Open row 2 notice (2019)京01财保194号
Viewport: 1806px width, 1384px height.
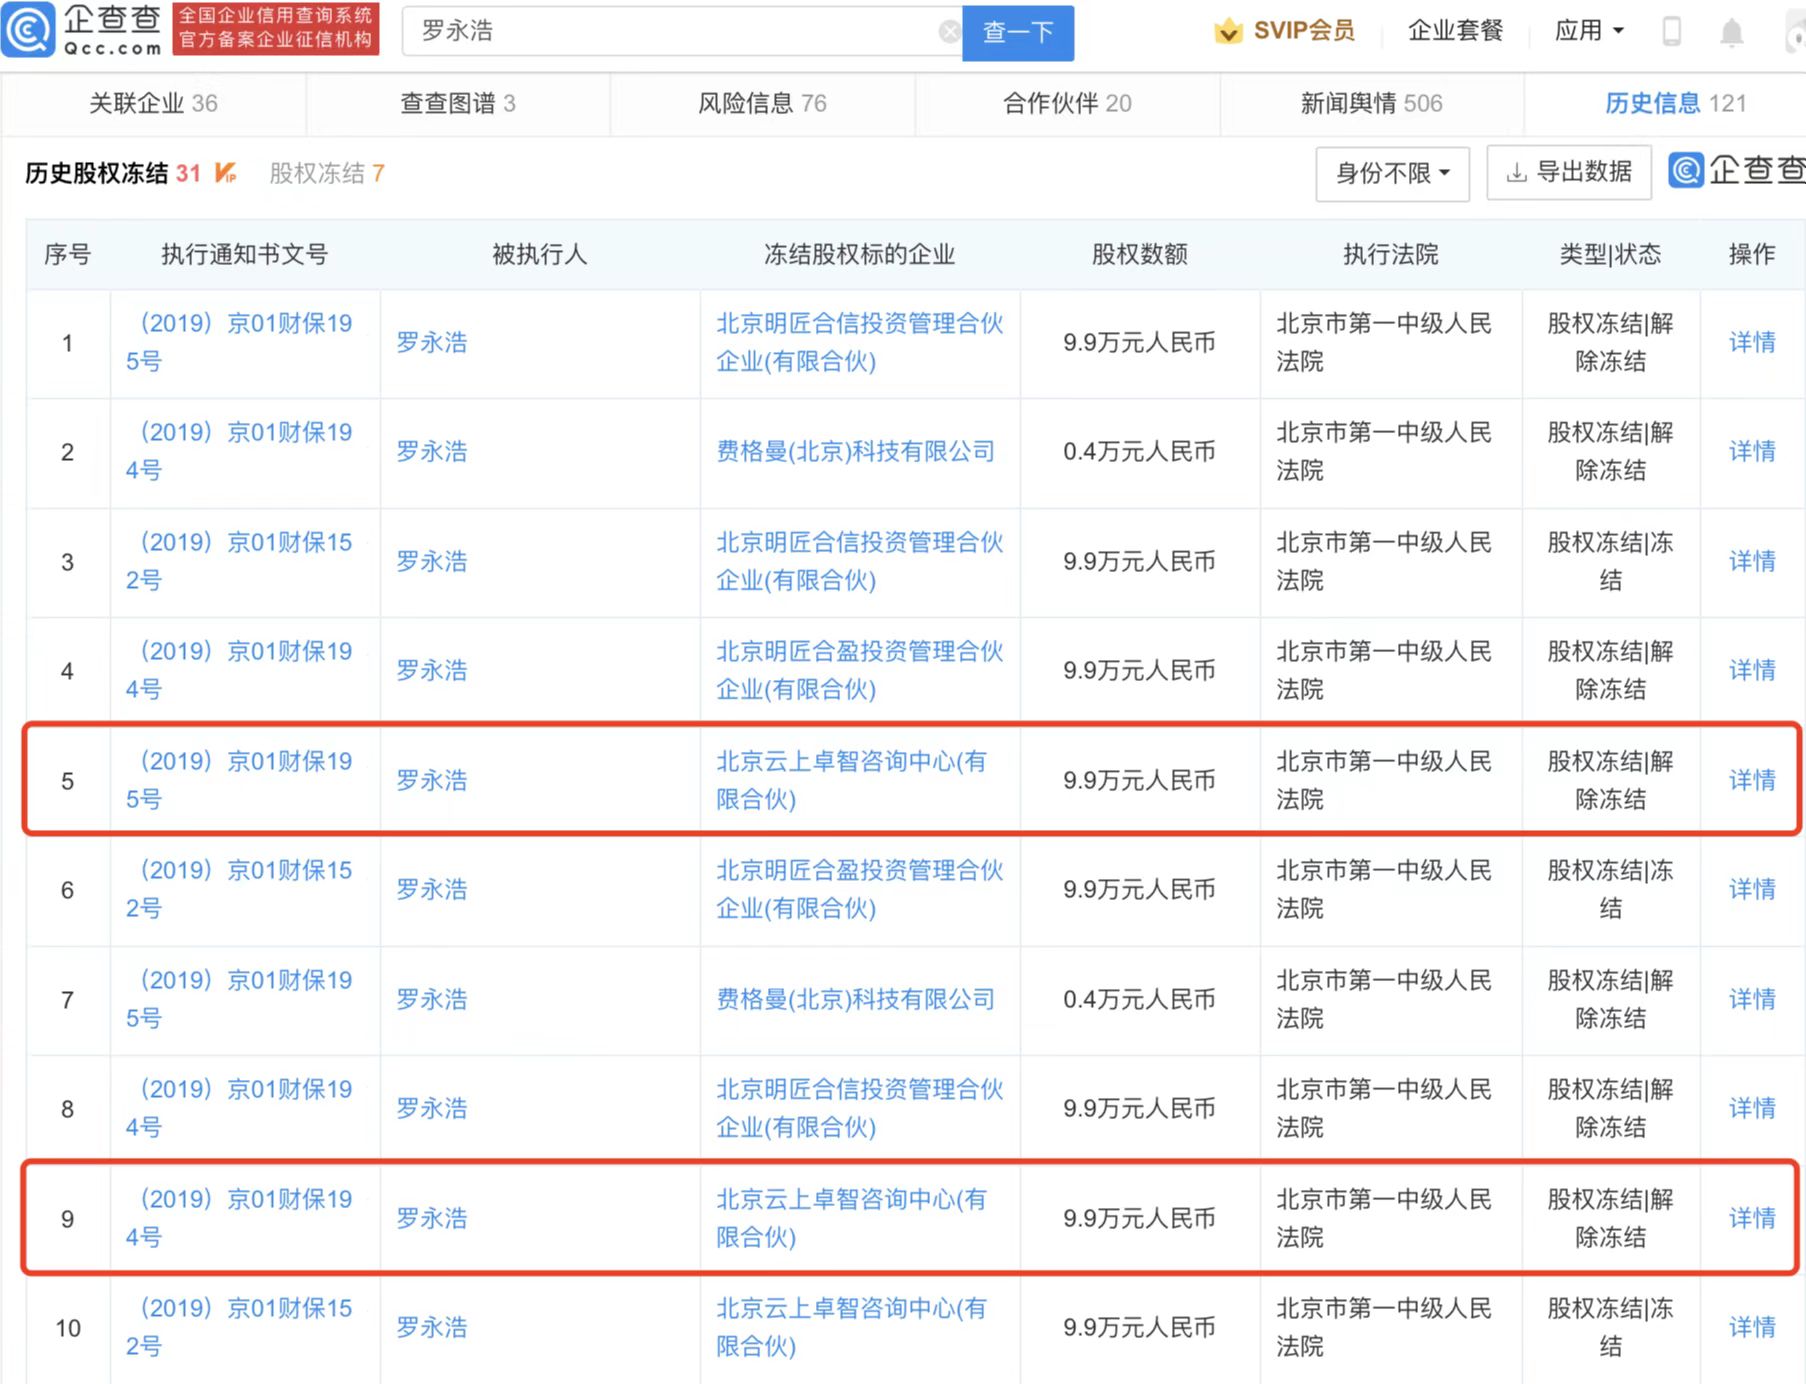[239, 451]
